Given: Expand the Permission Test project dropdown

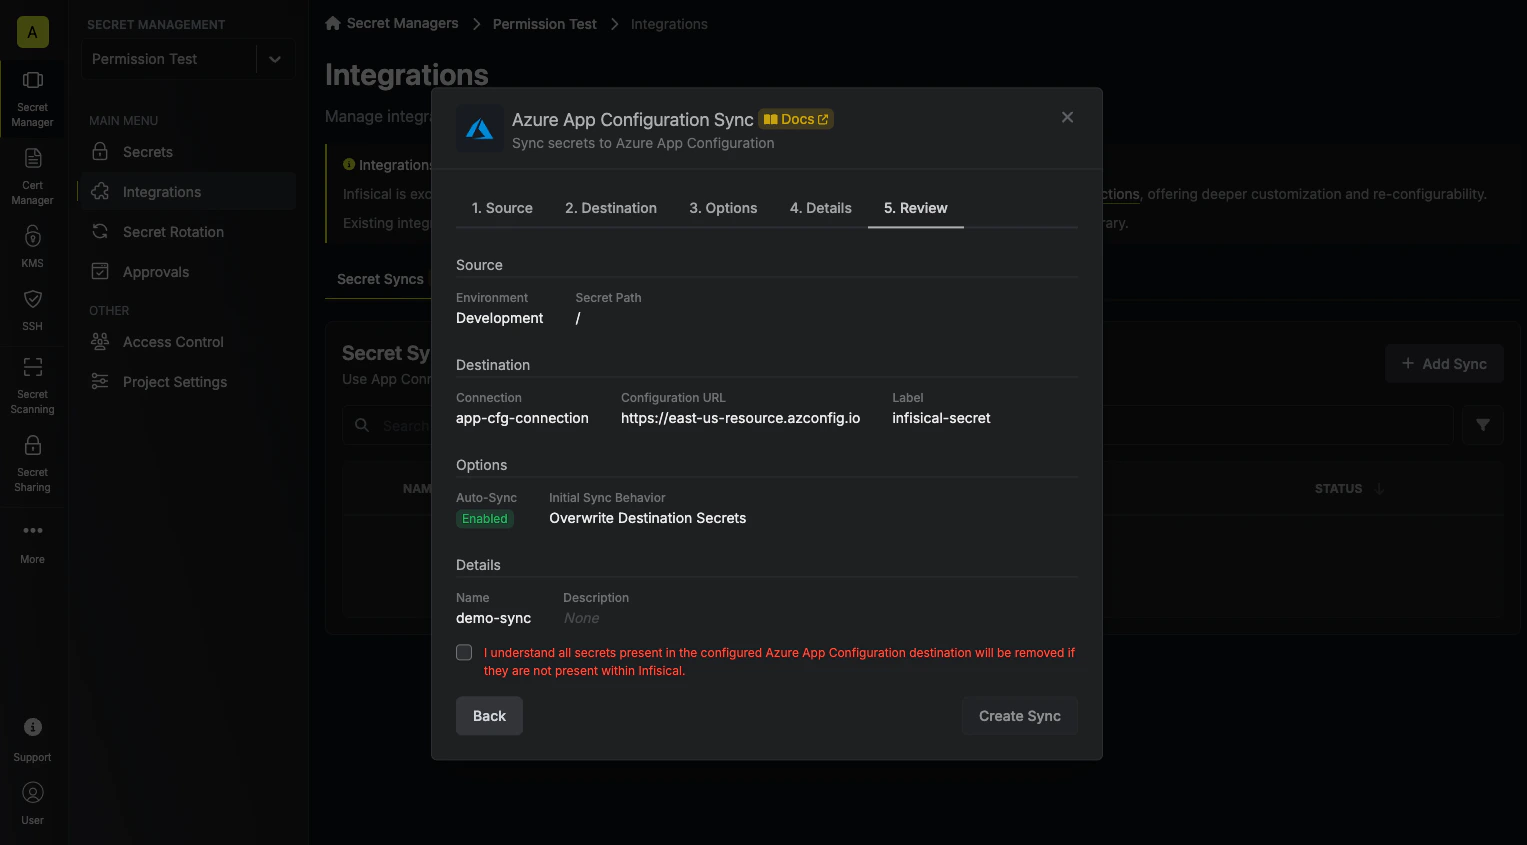Looking at the screenshot, I should (x=275, y=59).
